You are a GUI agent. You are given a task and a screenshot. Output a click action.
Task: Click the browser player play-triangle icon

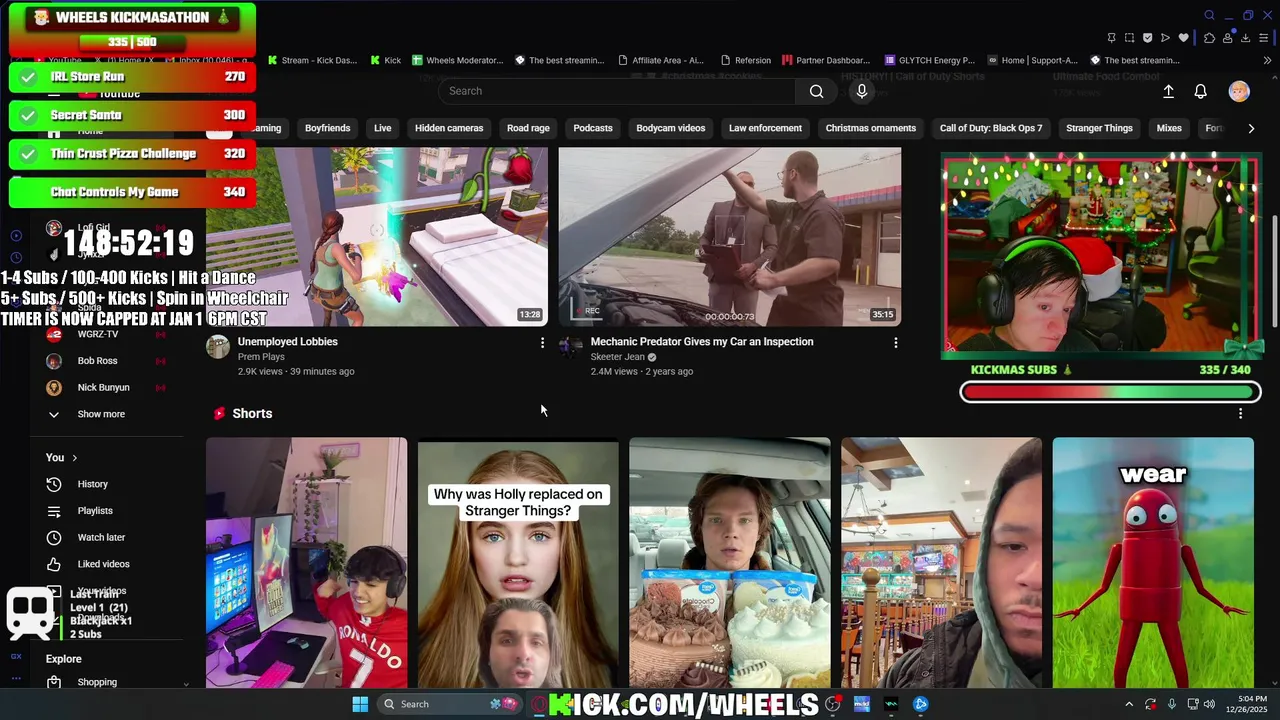(x=1165, y=38)
